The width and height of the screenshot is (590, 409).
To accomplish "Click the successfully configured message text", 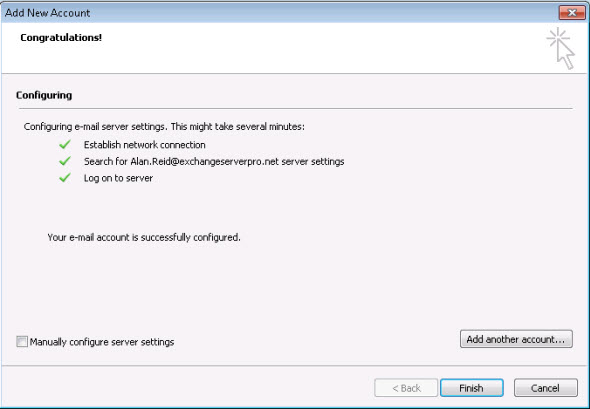I will 144,237.
